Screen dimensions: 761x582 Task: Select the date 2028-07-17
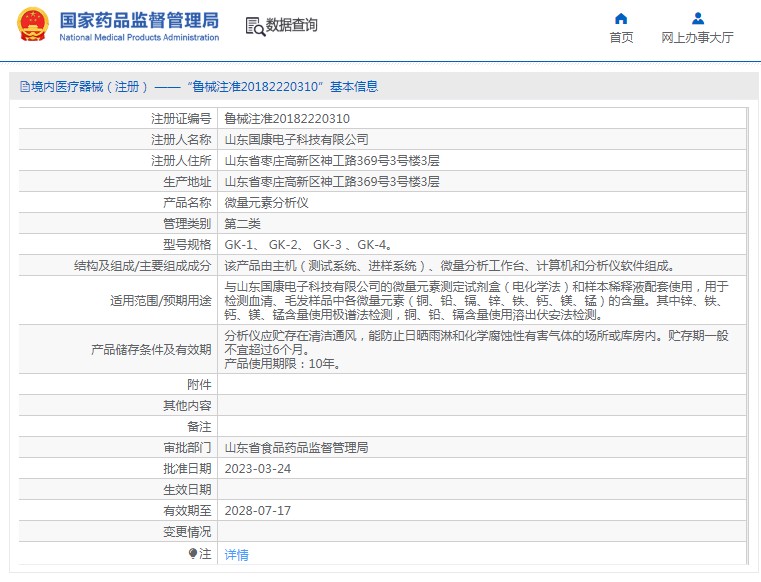(x=258, y=511)
